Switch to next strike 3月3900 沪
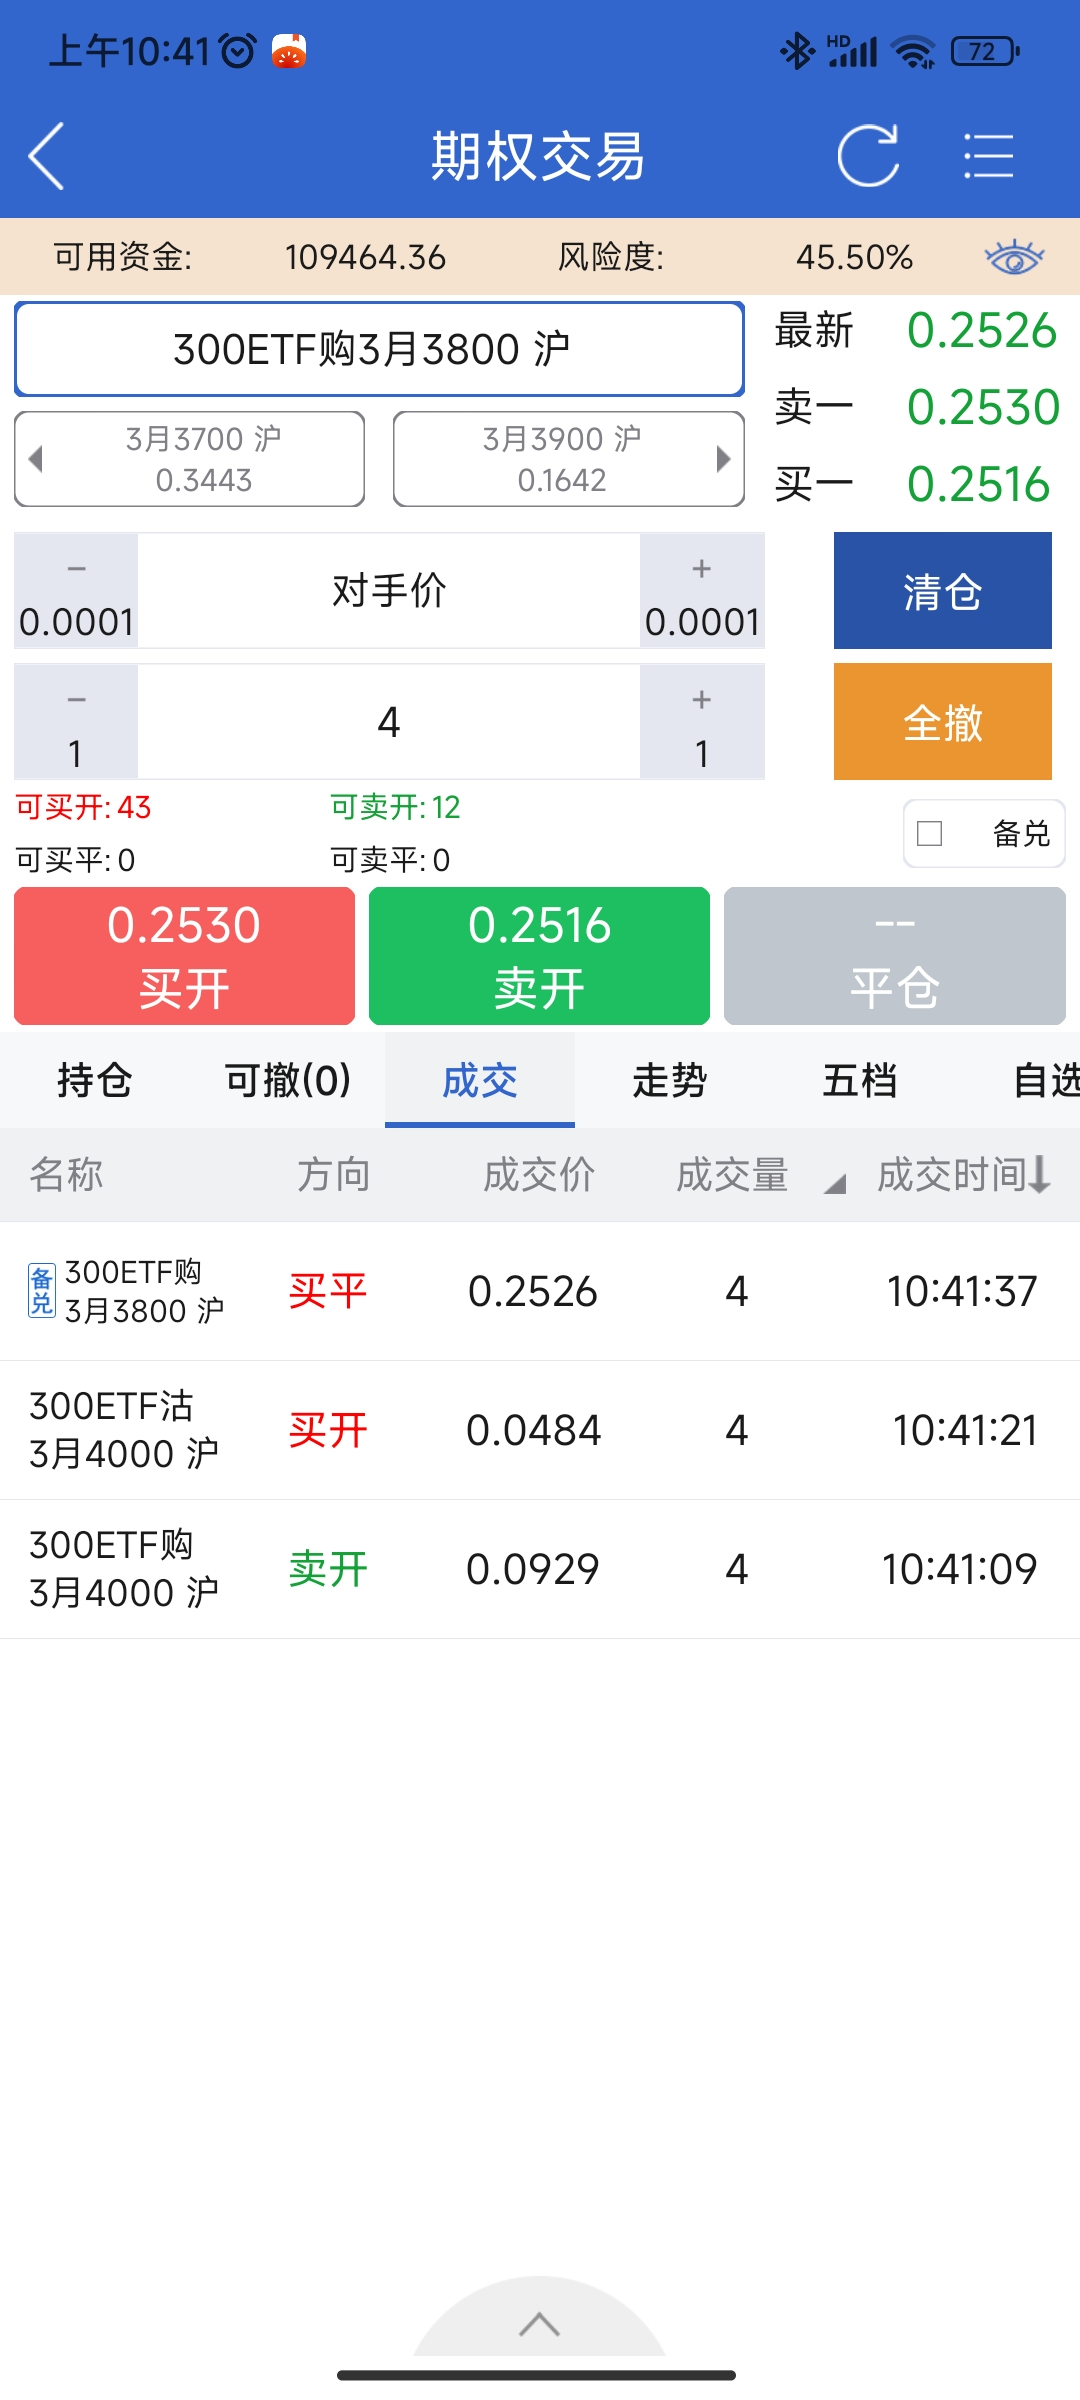This screenshot has height=2400, width=1080. [568, 459]
